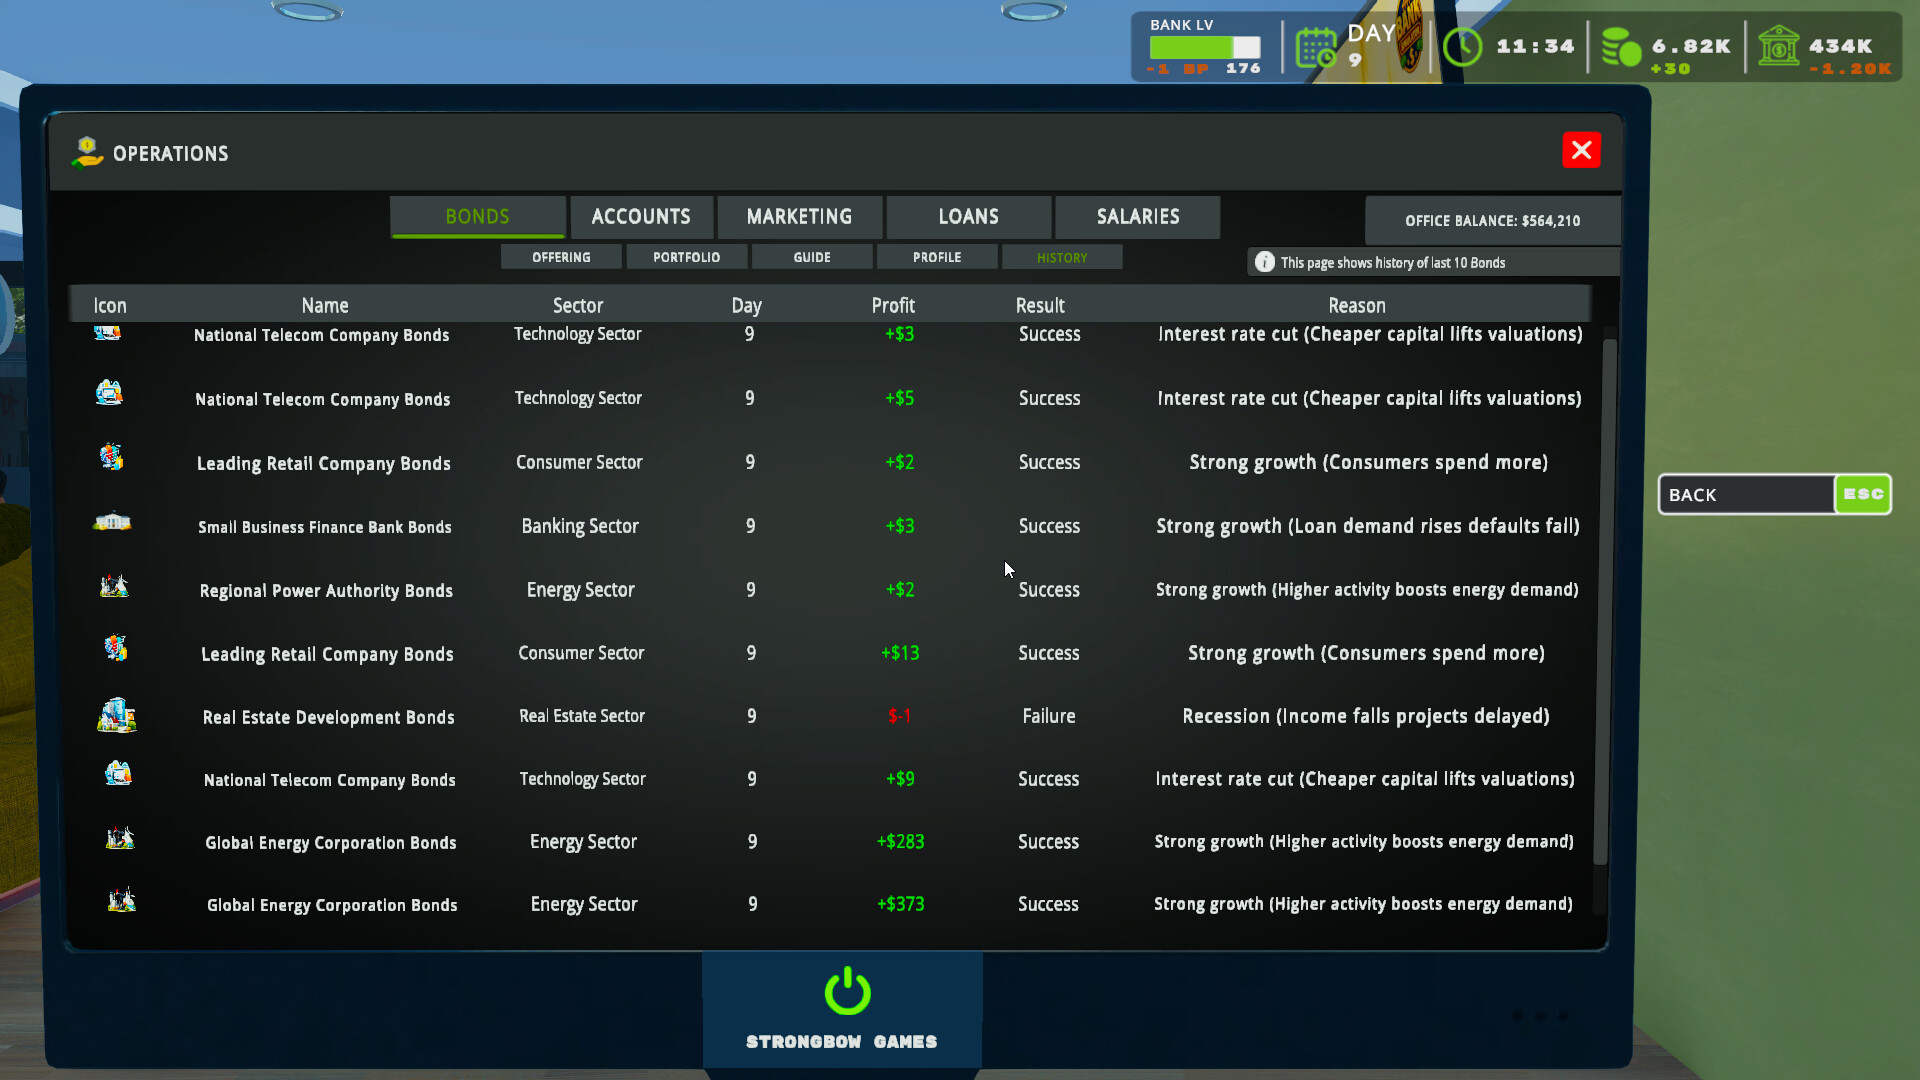Image resolution: width=1920 pixels, height=1080 pixels.
Task: Click the BACK button
Action: (x=1745, y=494)
